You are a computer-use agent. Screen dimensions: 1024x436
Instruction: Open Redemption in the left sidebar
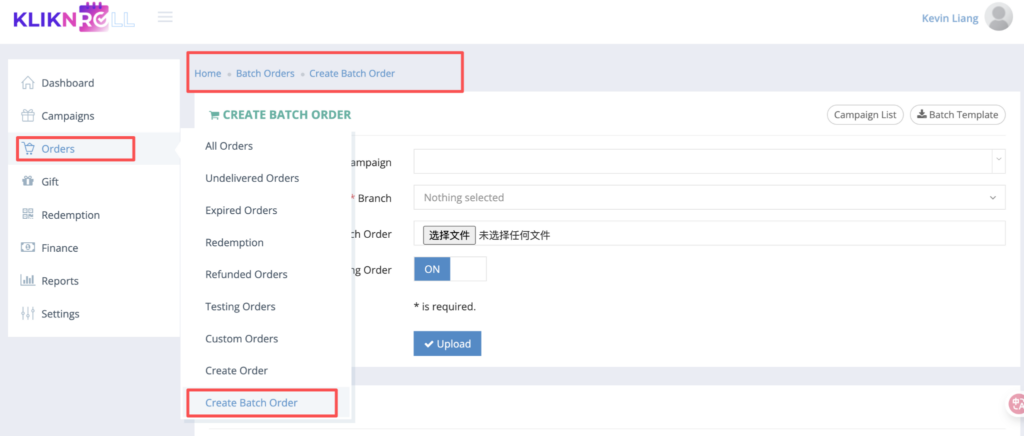point(70,215)
